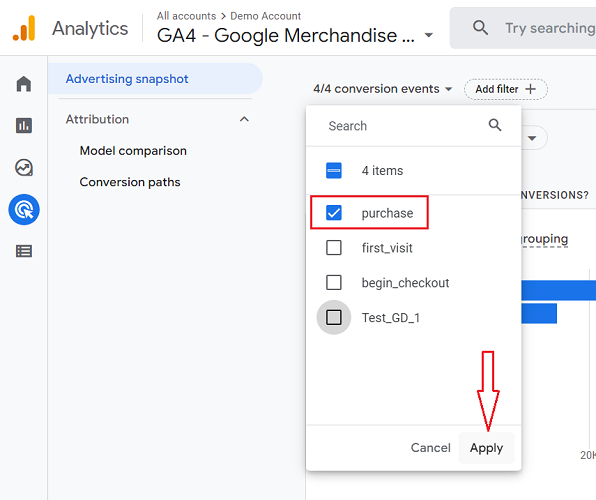Click the All accounts breadcrumb link
This screenshot has height=500, width=596.
(x=186, y=16)
